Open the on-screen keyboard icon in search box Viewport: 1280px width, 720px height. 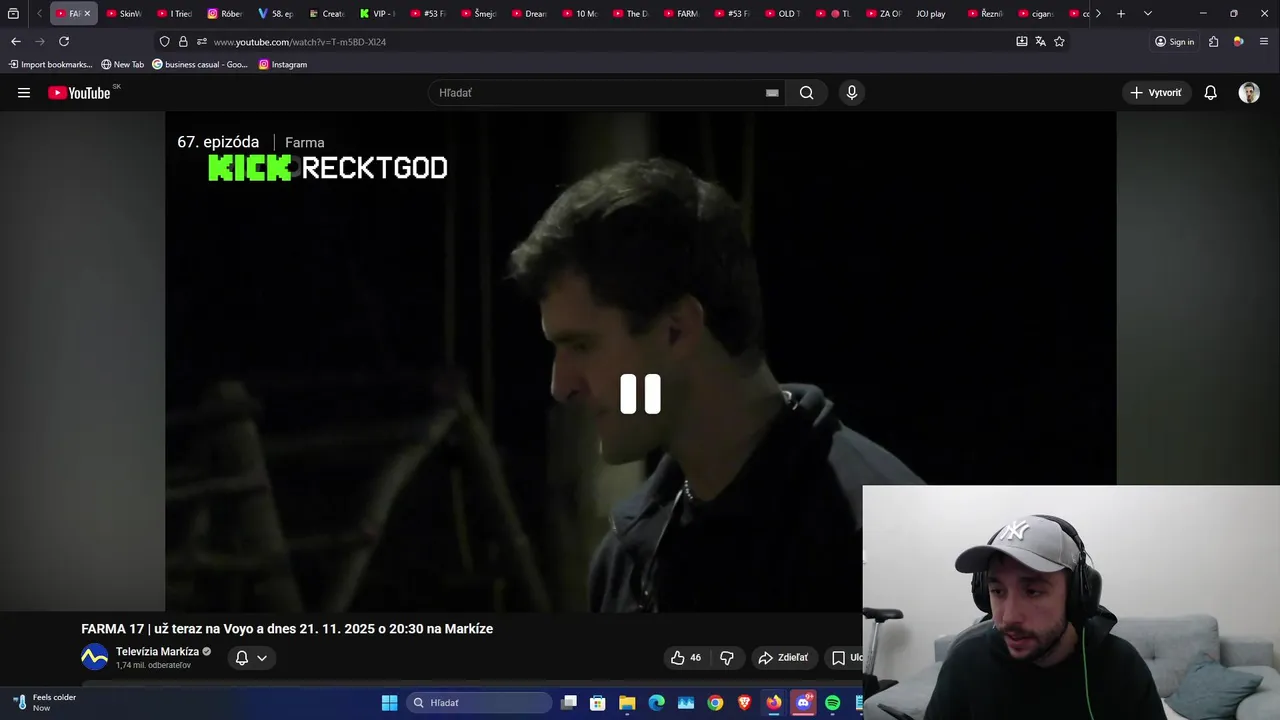coord(772,93)
